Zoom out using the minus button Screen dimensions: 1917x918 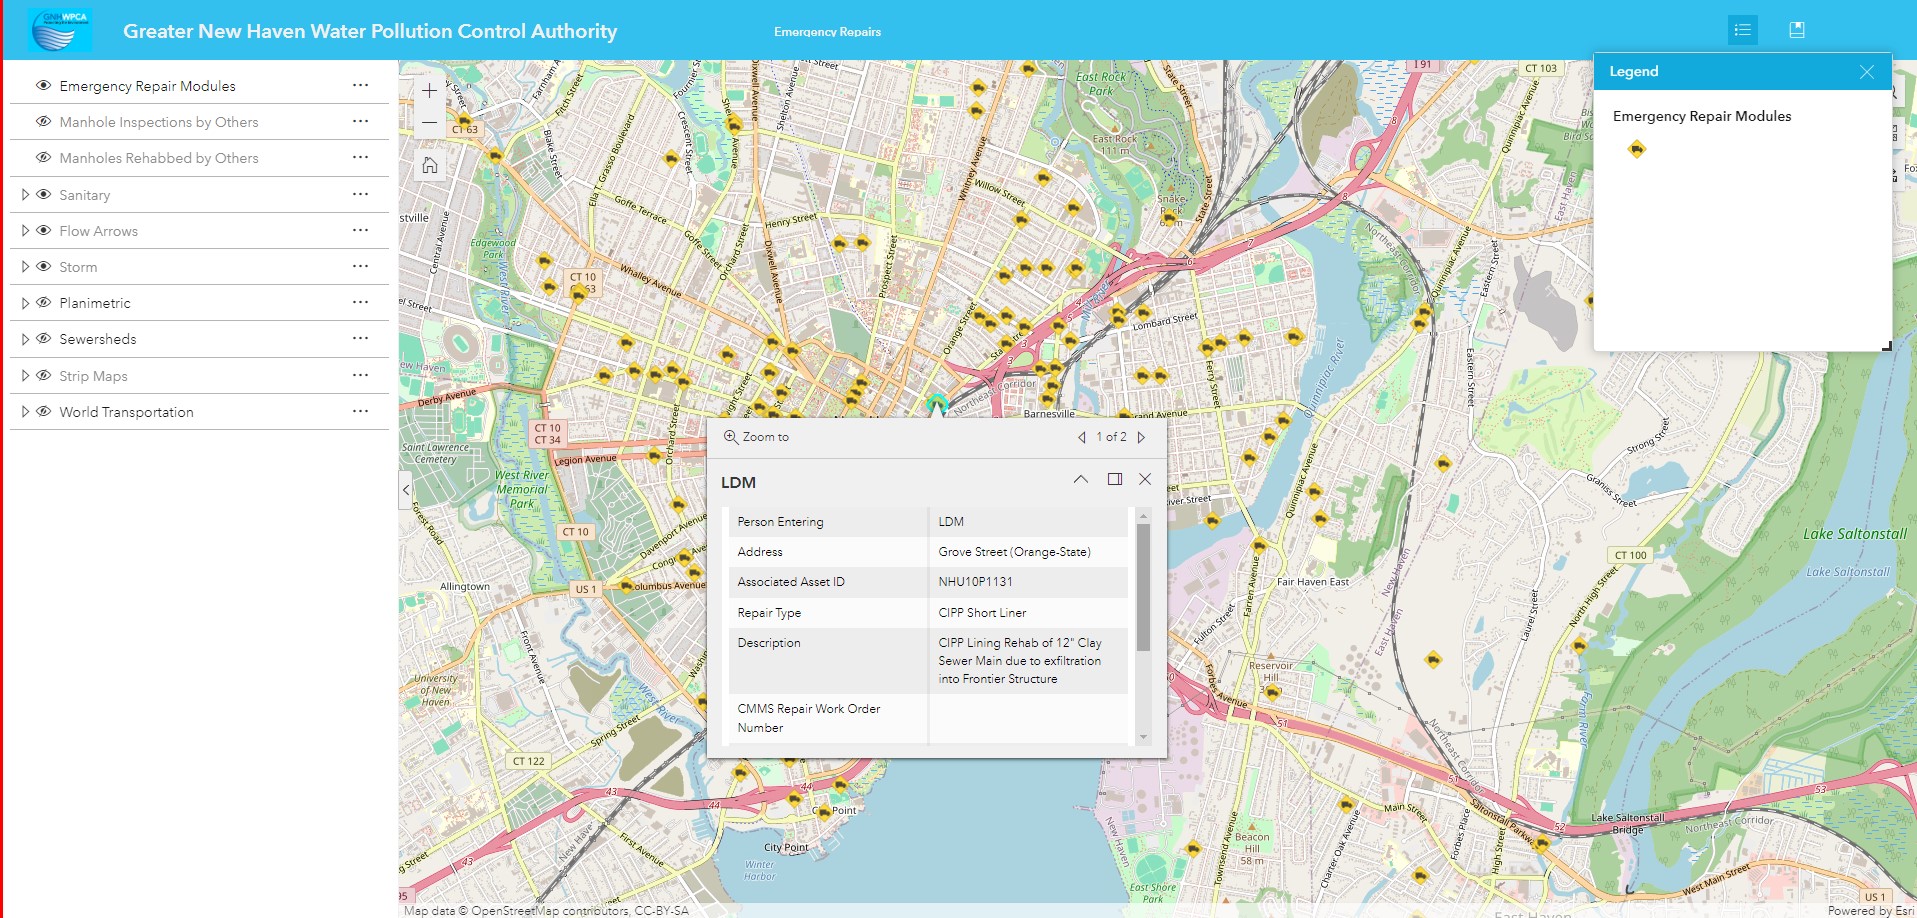[429, 121]
